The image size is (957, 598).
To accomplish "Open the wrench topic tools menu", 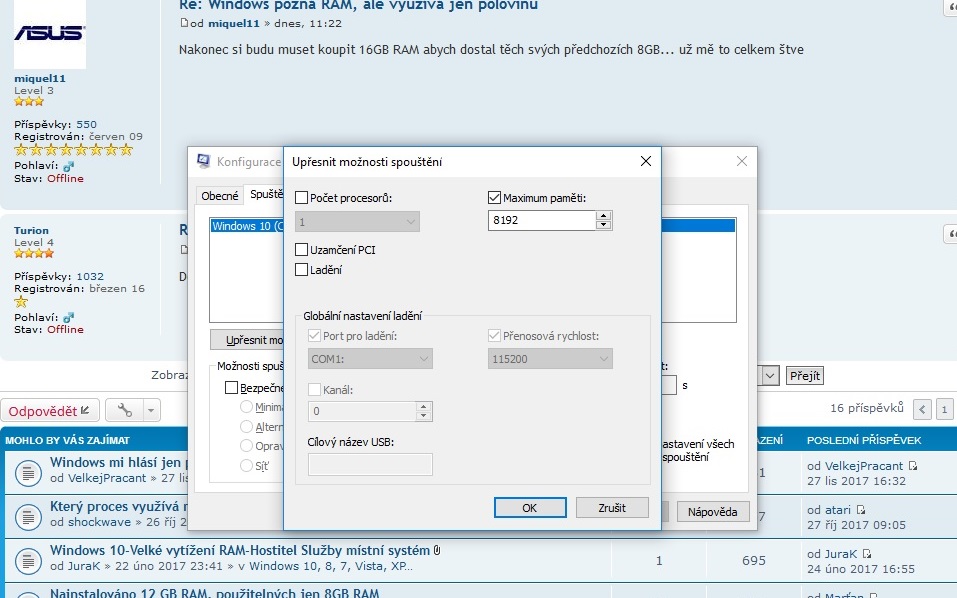I will tap(125, 410).
